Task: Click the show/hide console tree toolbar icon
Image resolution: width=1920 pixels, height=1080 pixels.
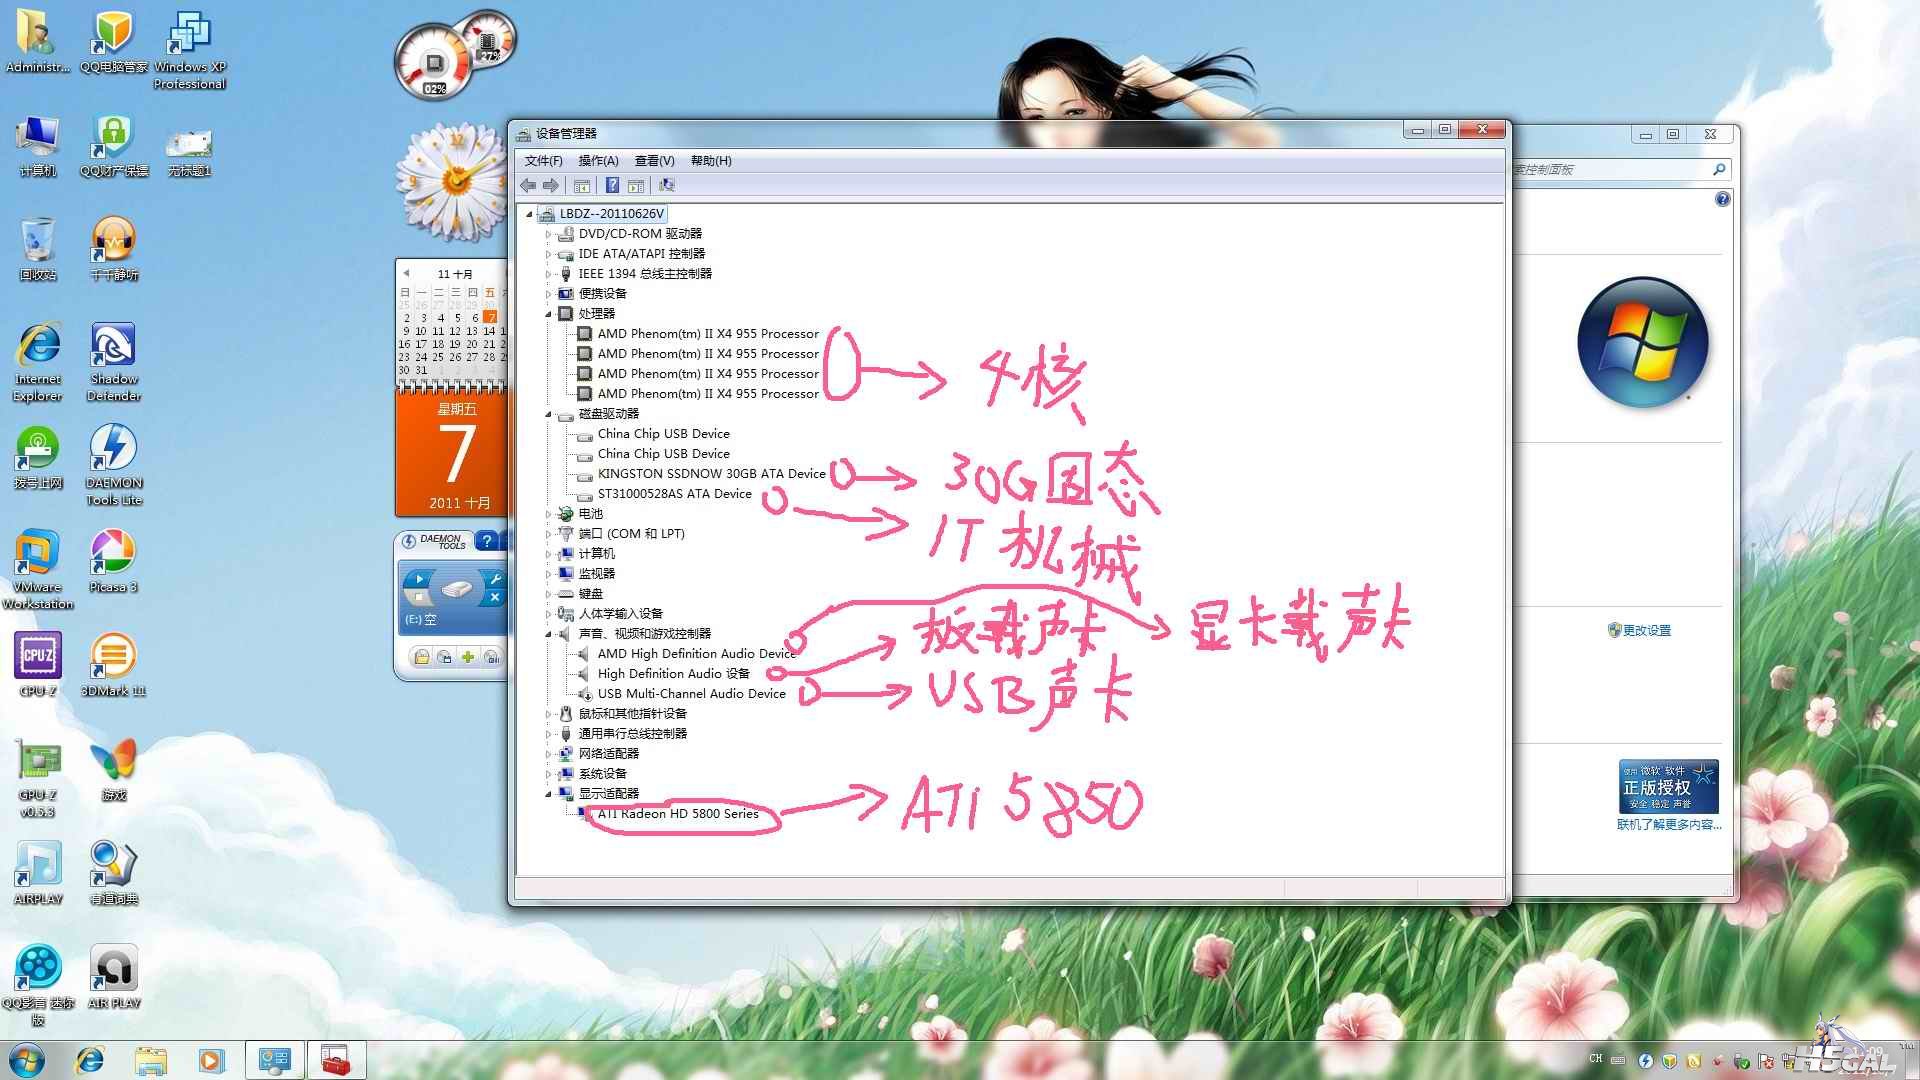Action: tap(581, 186)
